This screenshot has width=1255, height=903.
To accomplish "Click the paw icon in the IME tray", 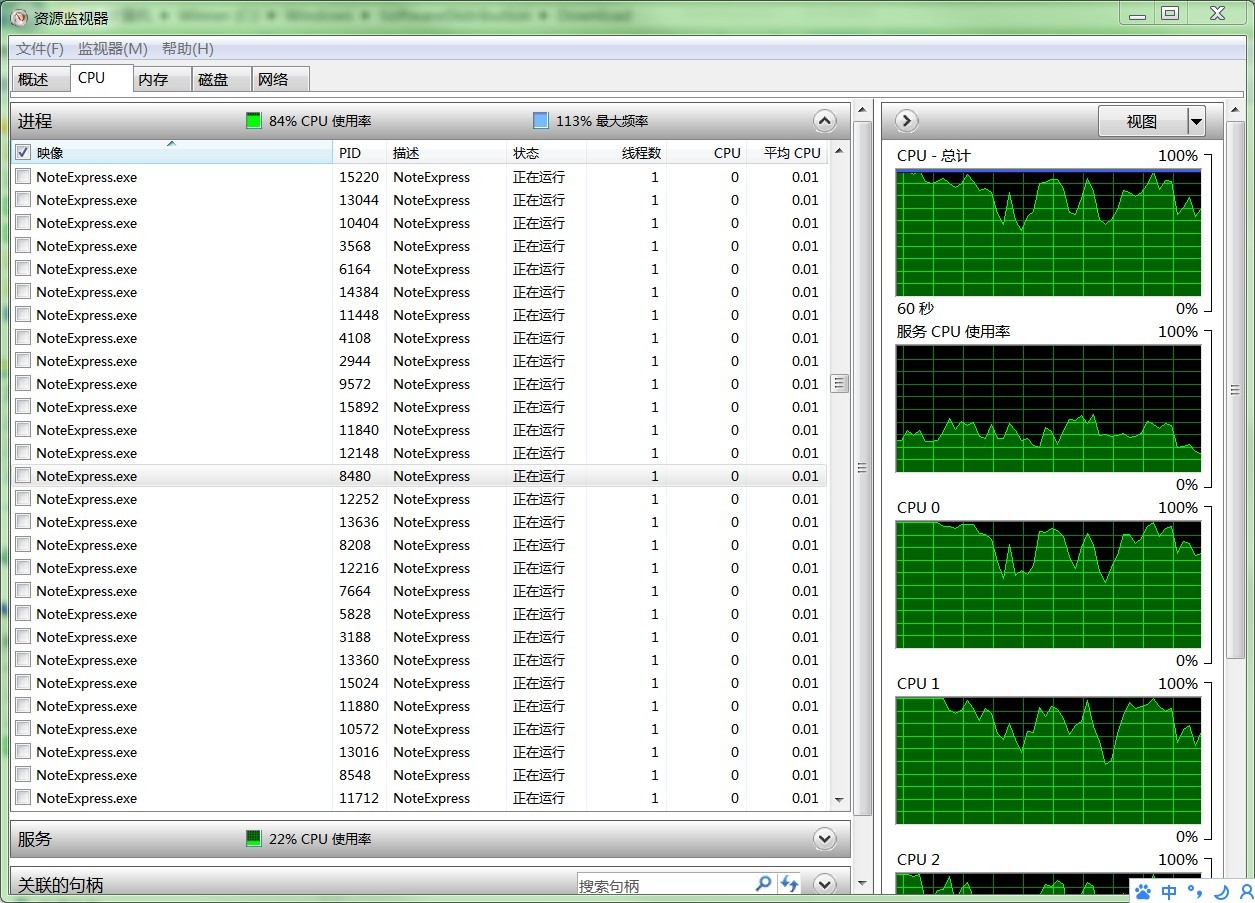I will click(1144, 891).
